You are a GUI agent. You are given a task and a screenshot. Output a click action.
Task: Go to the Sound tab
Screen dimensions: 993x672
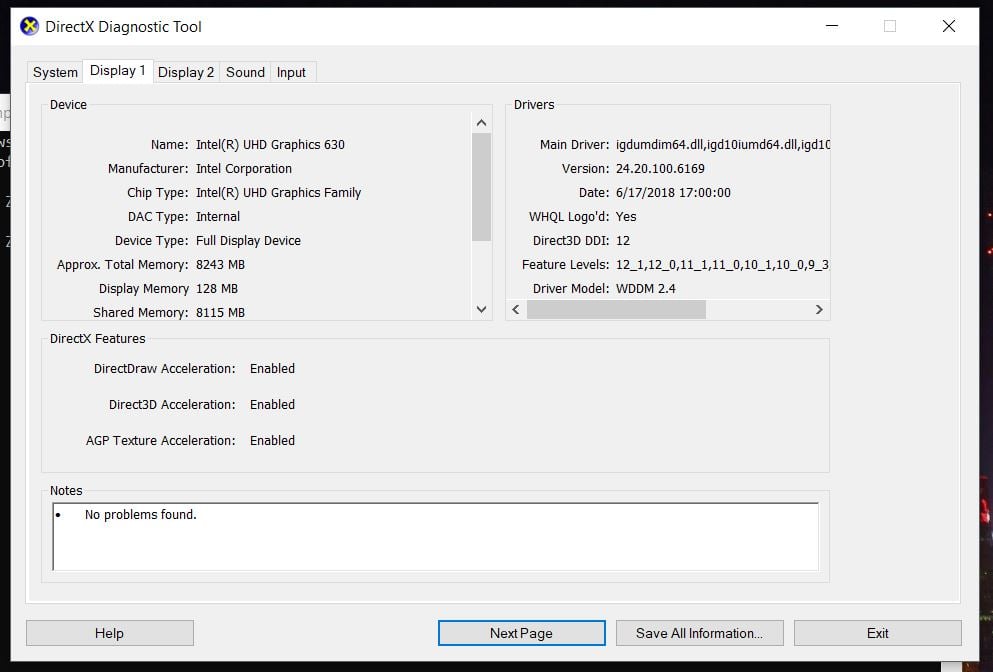point(245,72)
